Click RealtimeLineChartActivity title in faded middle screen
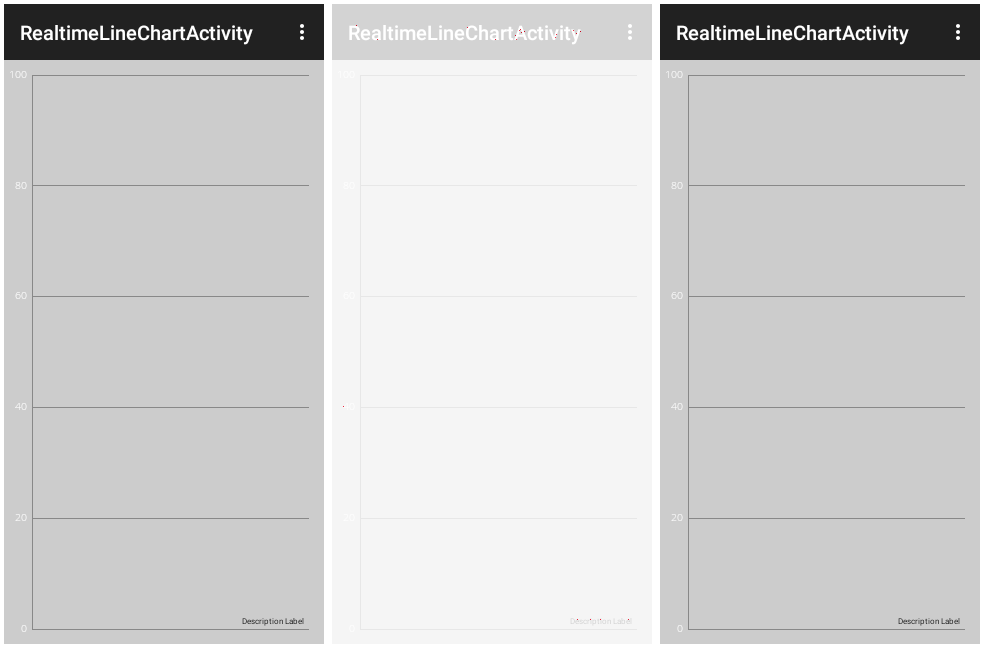The height and width of the screenshot is (648, 984). pyautogui.click(x=464, y=33)
